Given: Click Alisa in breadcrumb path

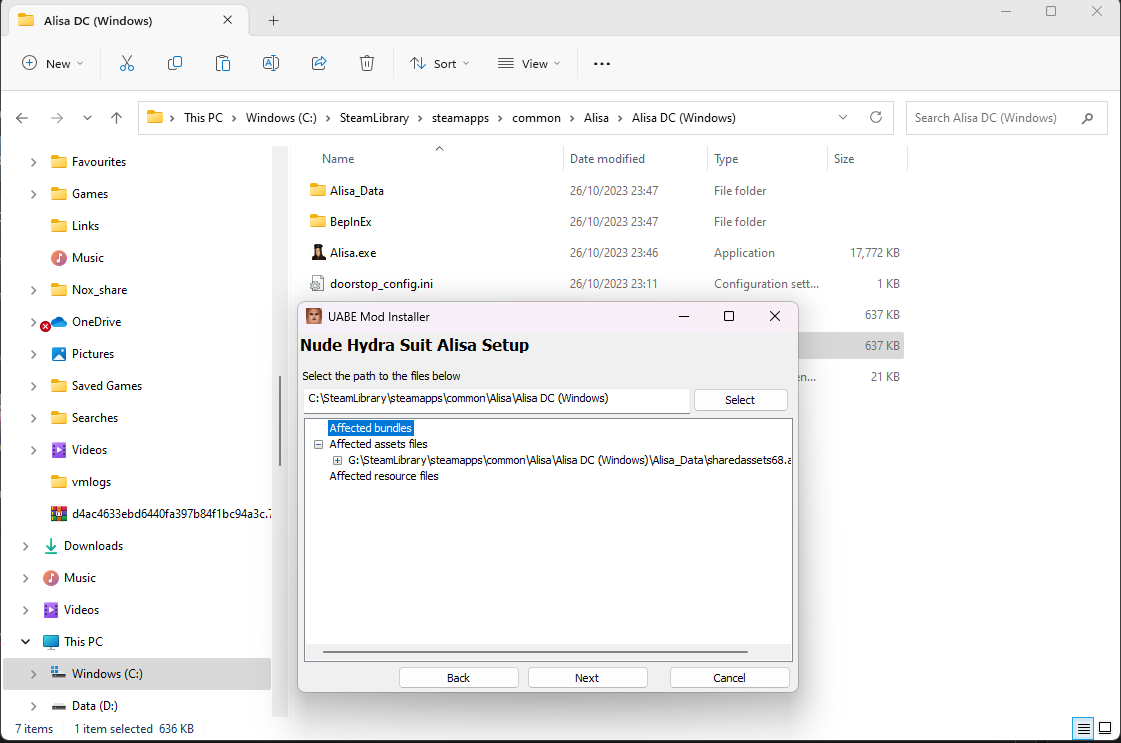Looking at the screenshot, I should (x=596, y=118).
